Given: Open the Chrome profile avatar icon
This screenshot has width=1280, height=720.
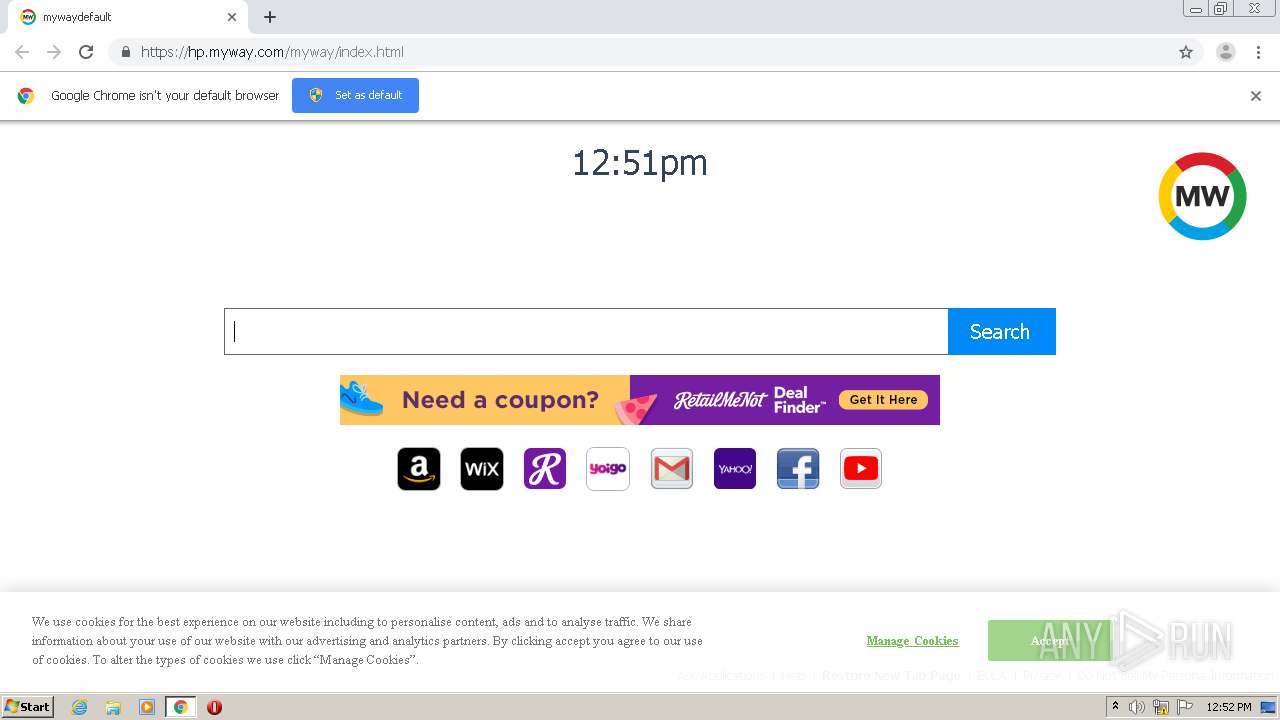Looking at the screenshot, I should point(1226,52).
